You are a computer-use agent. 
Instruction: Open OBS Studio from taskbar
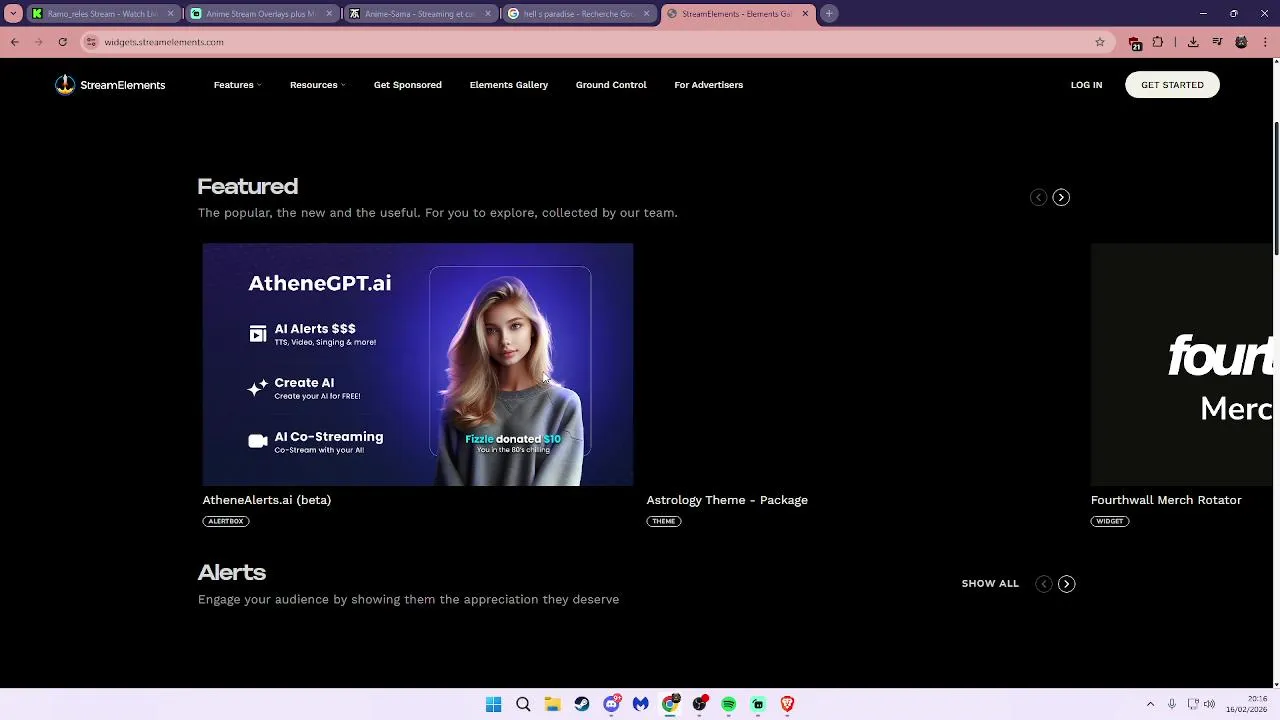[x=700, y=705]
